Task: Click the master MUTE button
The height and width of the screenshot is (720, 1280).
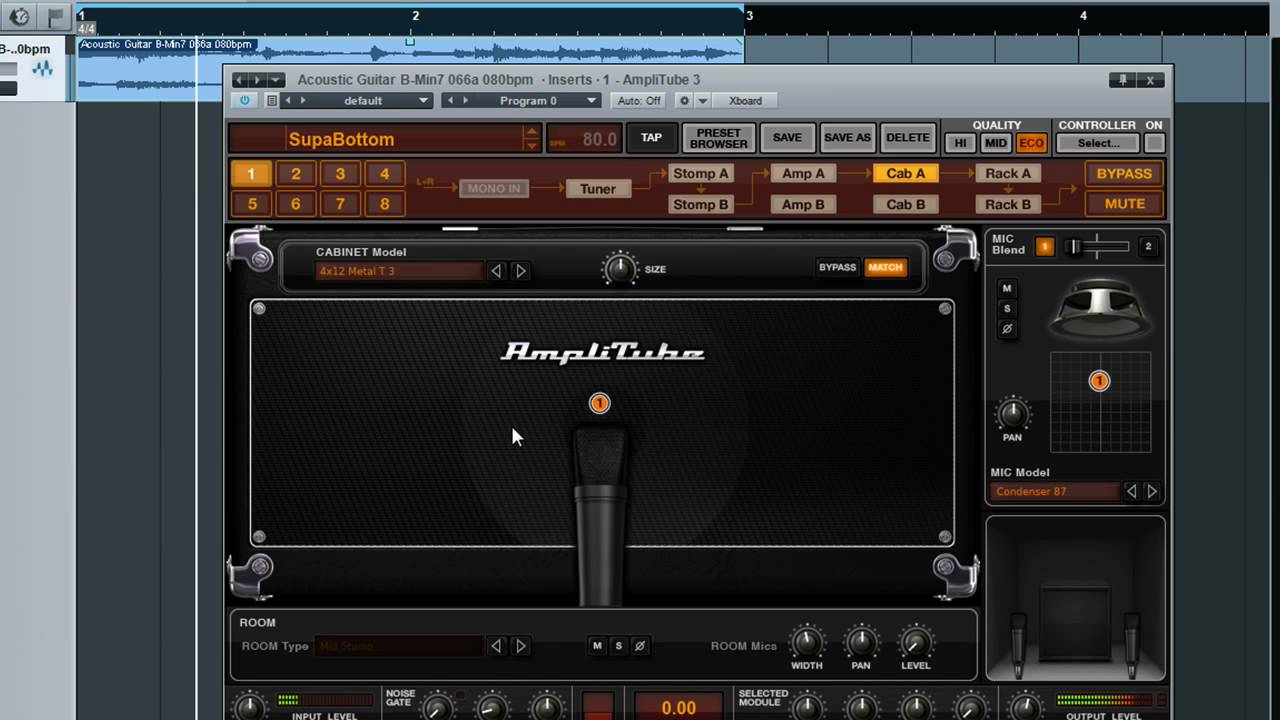Action: point(1124,204)
